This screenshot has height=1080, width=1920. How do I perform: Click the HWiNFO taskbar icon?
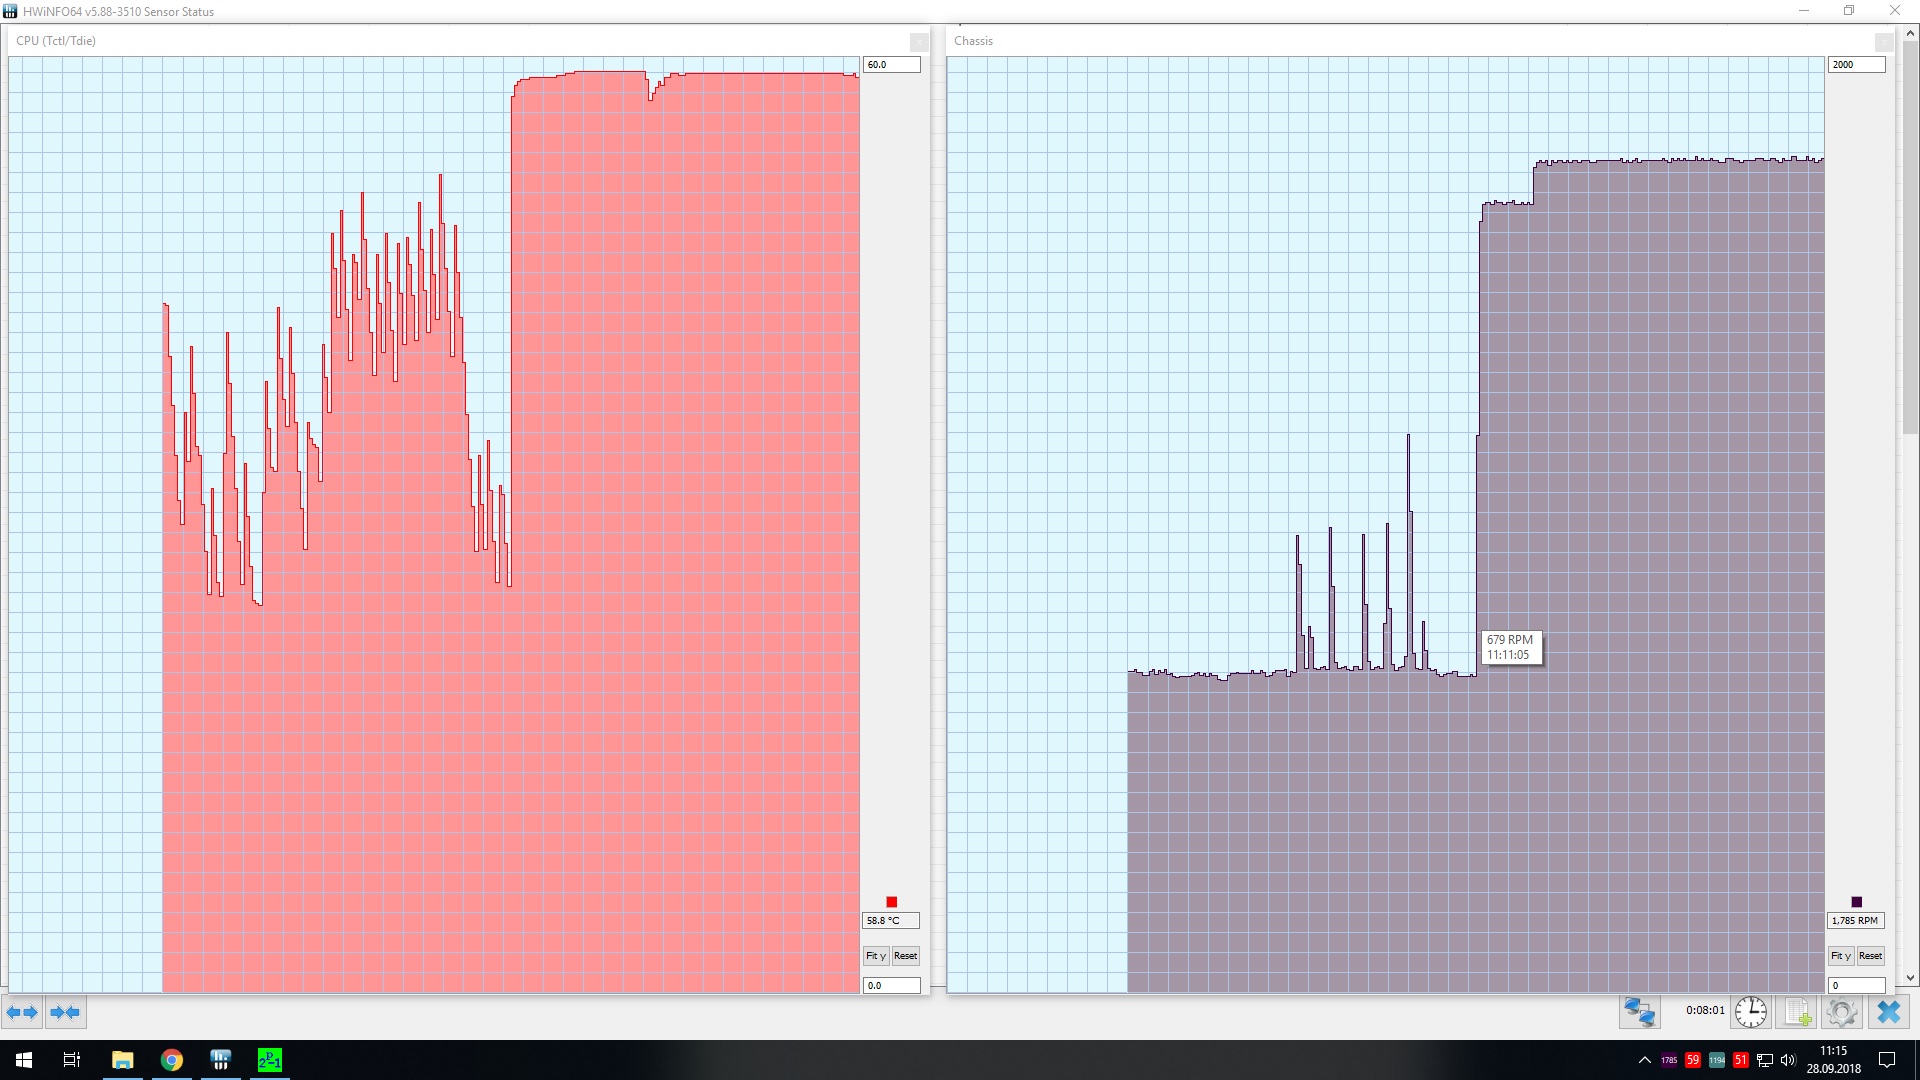[220, 1060]
